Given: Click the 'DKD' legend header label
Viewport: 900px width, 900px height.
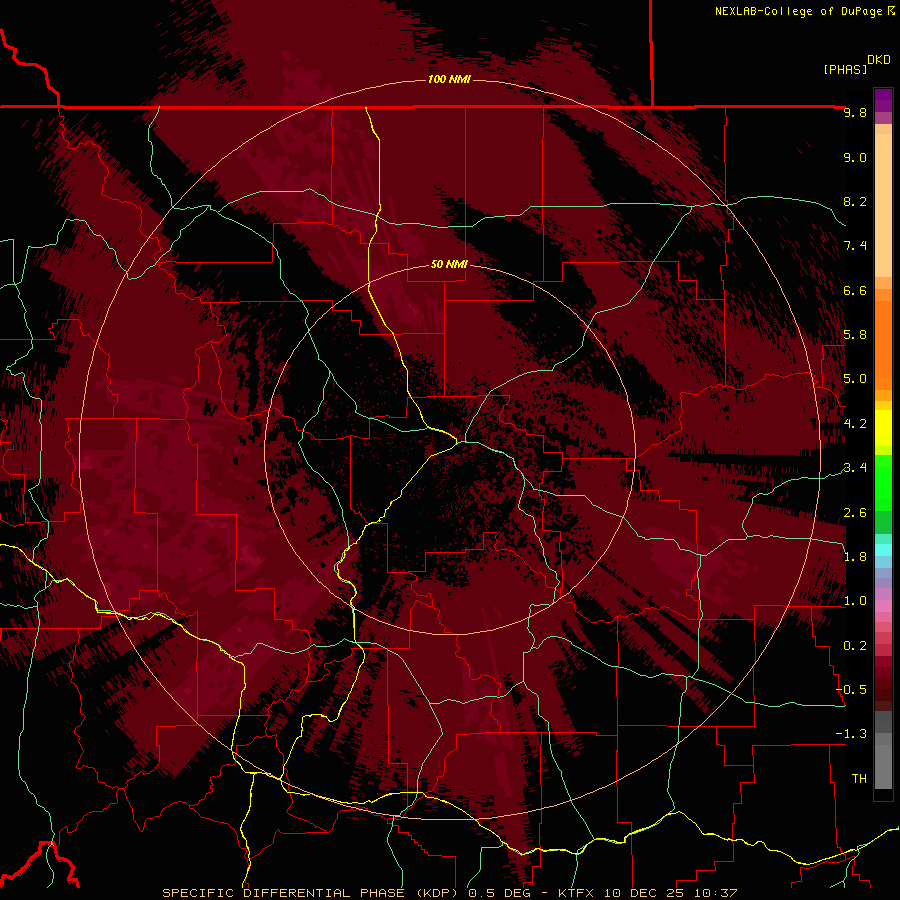Looking at the screenshot, I should pos(879,60).
